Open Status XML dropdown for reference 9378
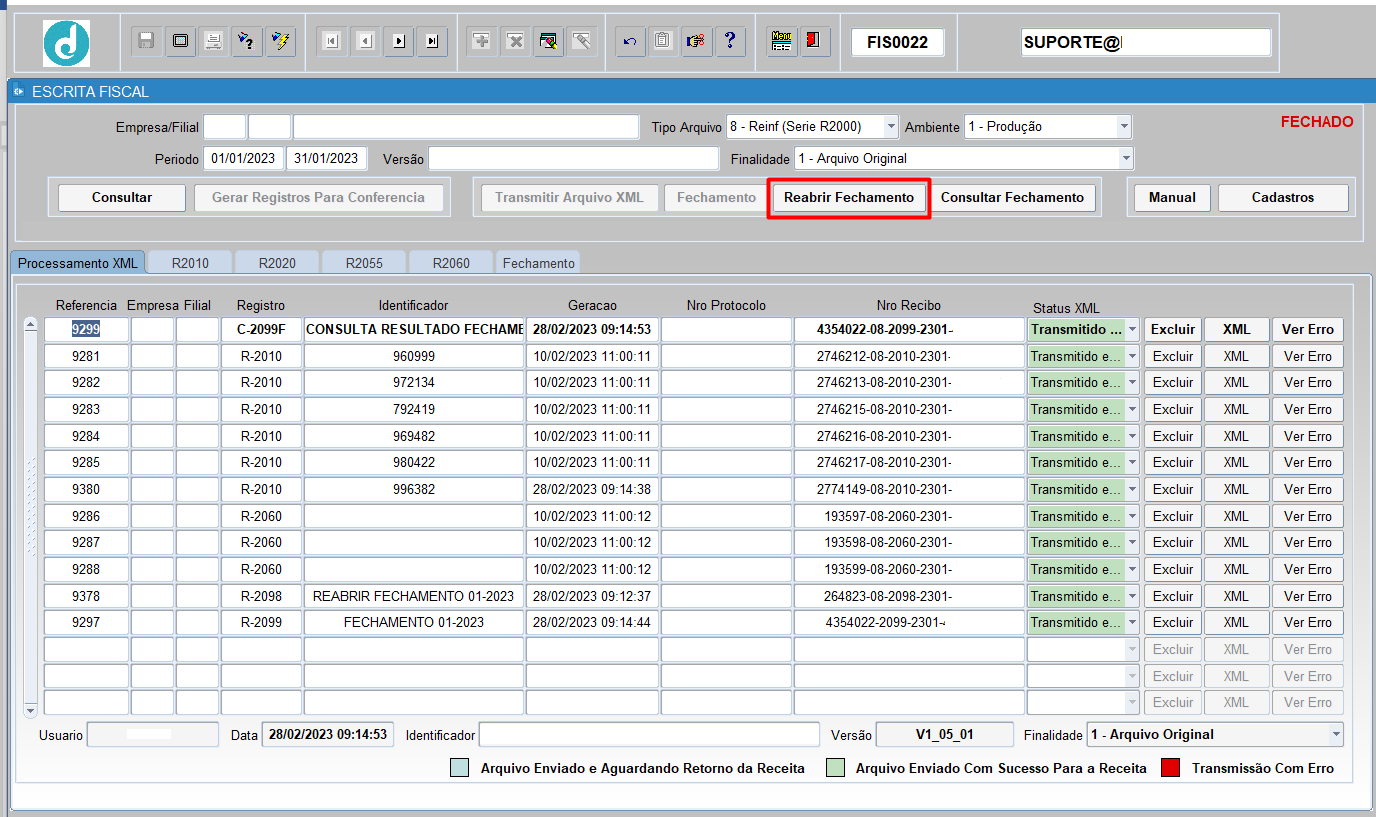 click(x=1132, y=596)
